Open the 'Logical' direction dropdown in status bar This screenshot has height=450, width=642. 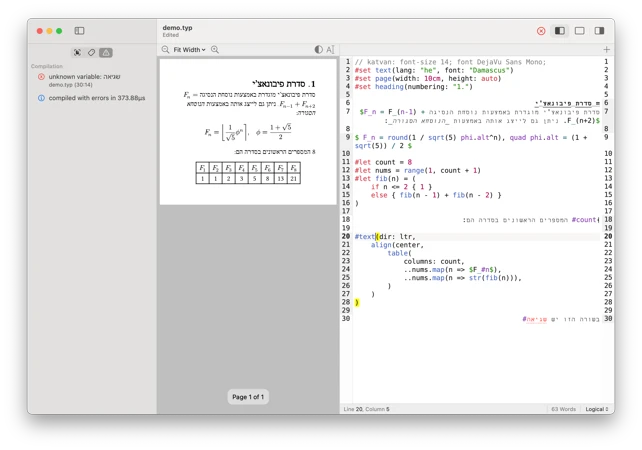pyautogui.click(x=597, y=409)
